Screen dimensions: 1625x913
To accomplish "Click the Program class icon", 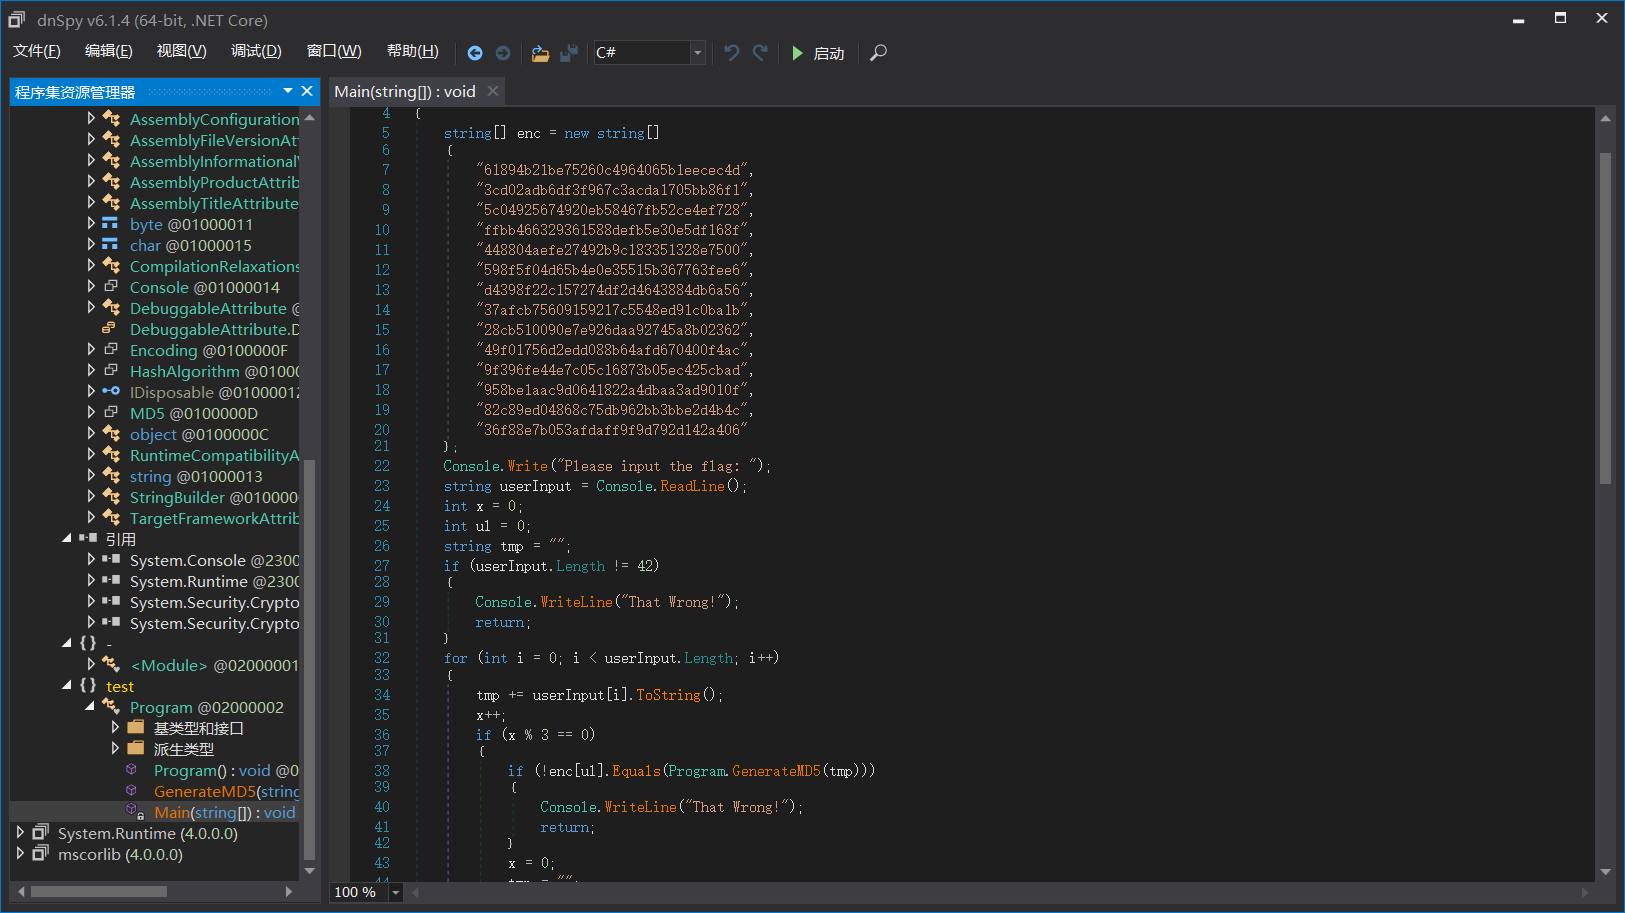I will (111, 706).
